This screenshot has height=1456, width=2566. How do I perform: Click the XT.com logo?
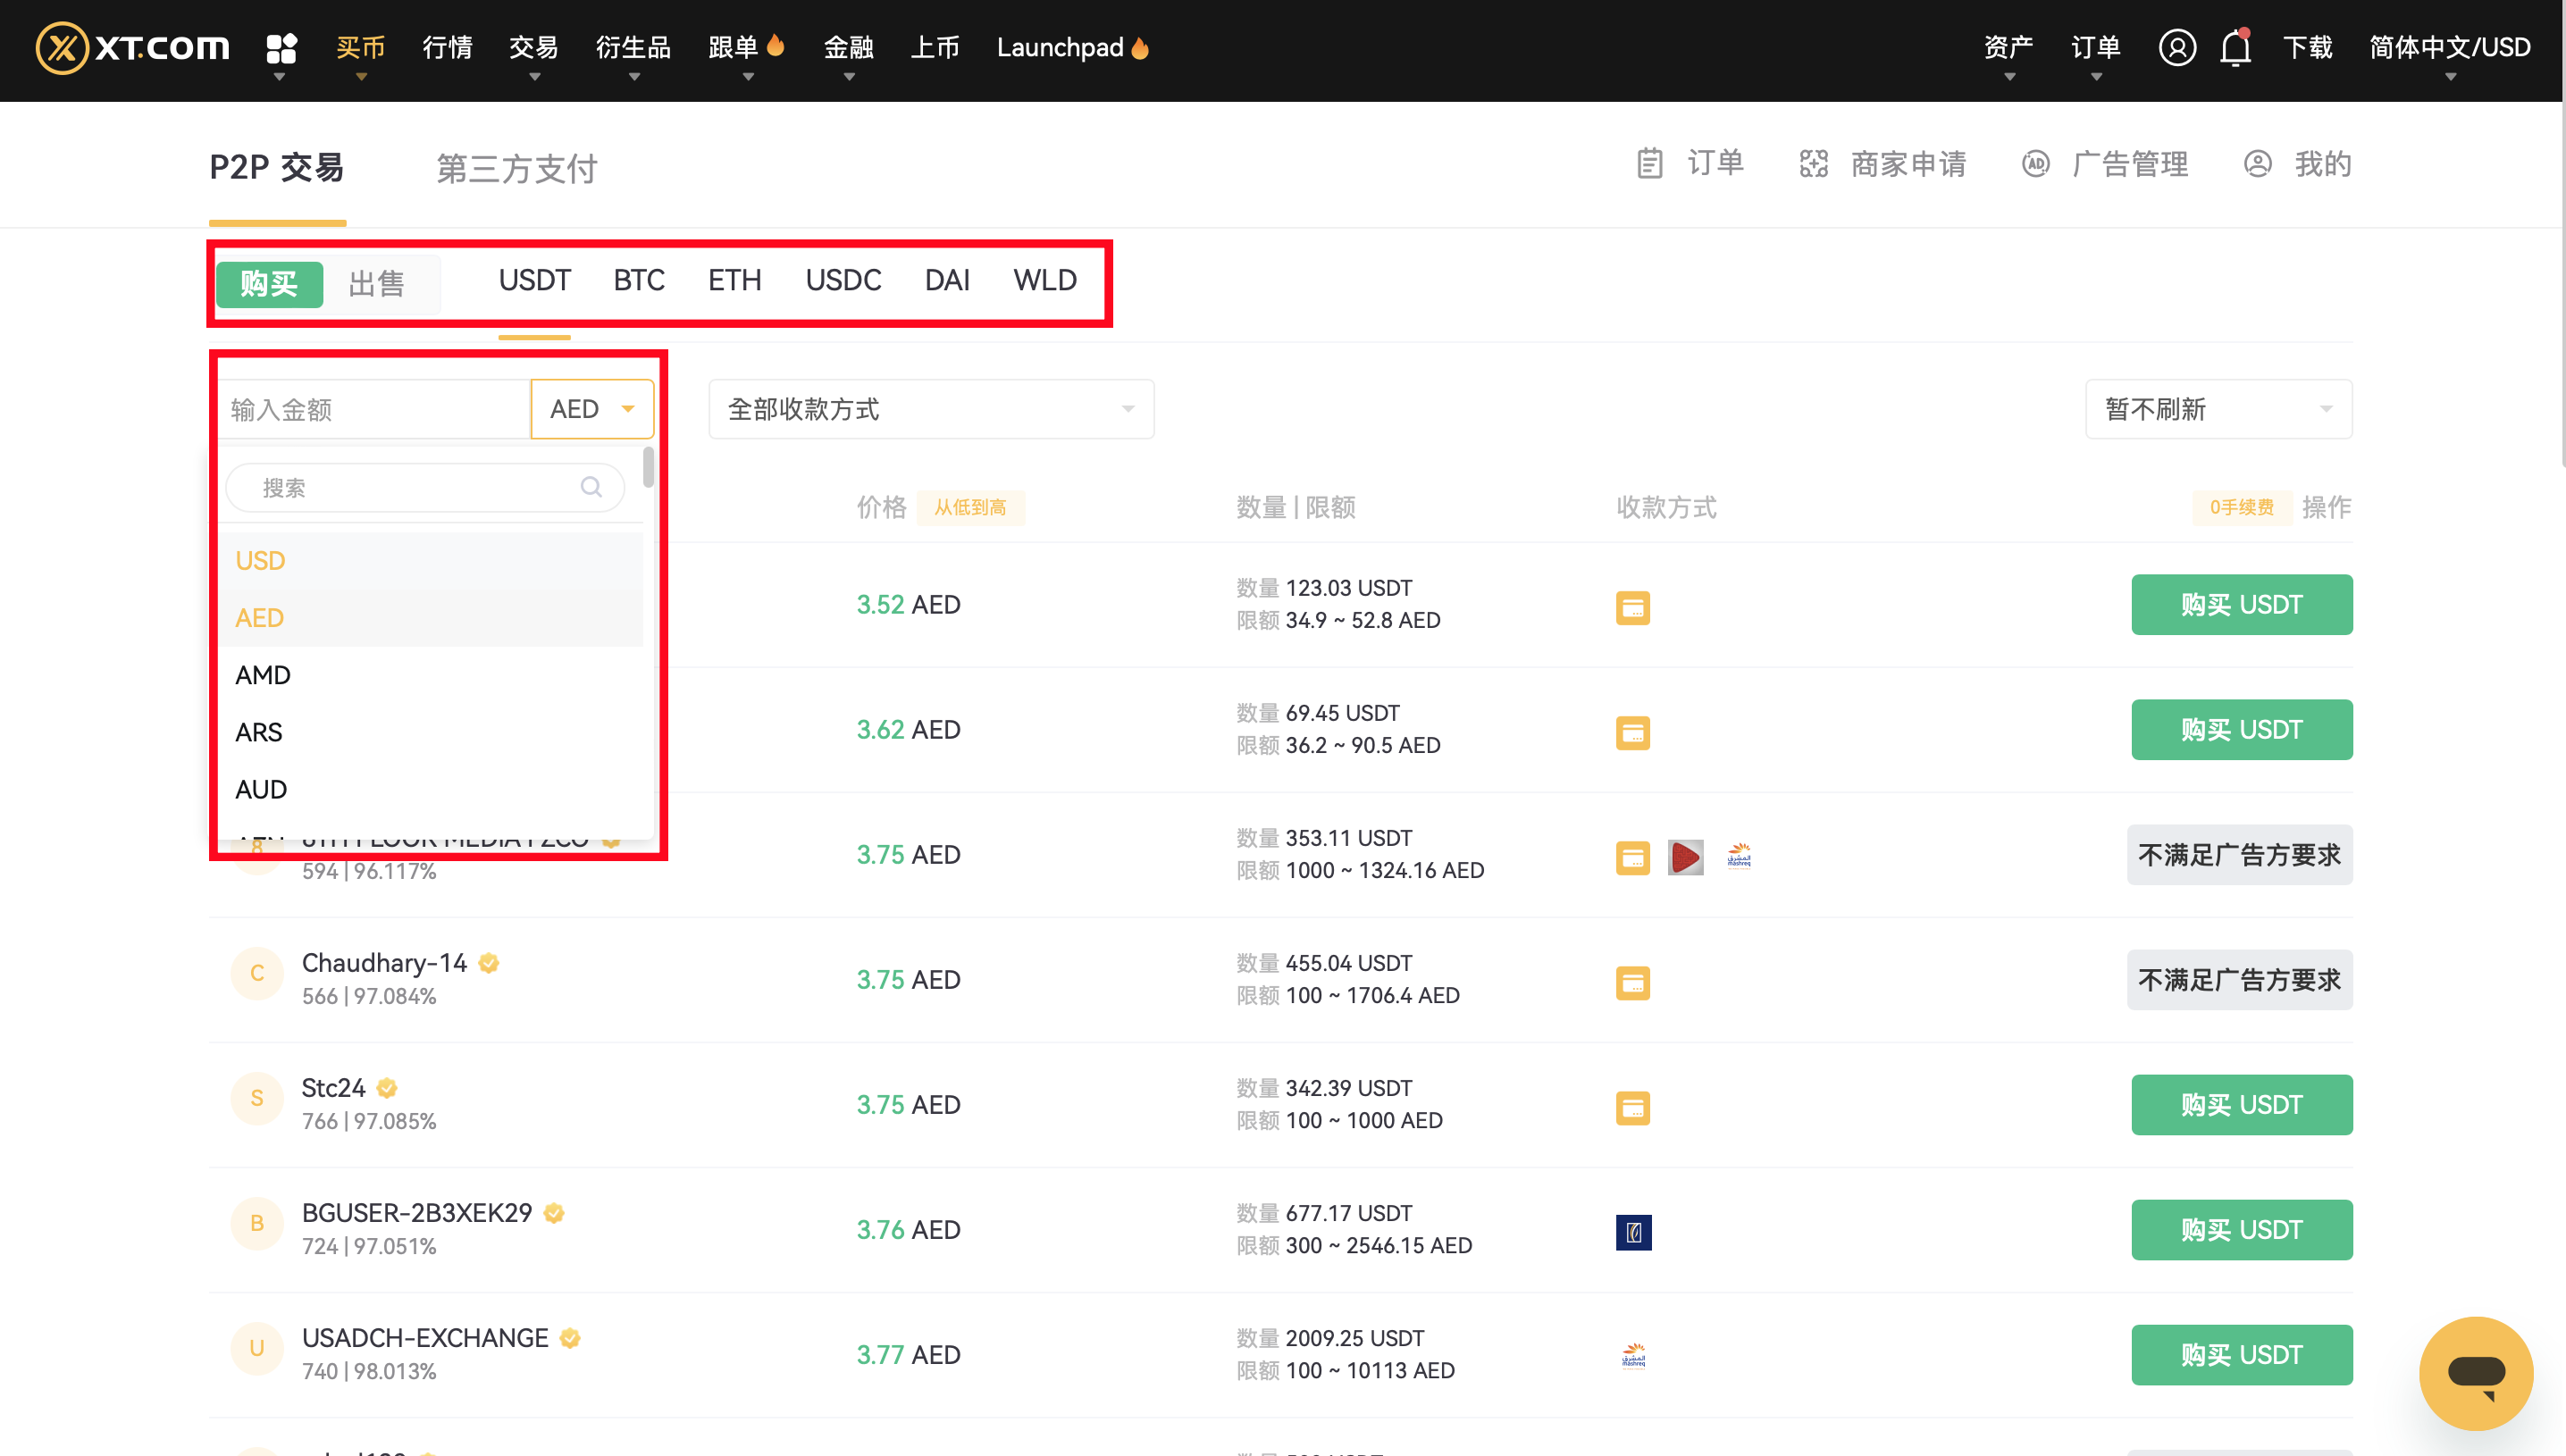133,47
